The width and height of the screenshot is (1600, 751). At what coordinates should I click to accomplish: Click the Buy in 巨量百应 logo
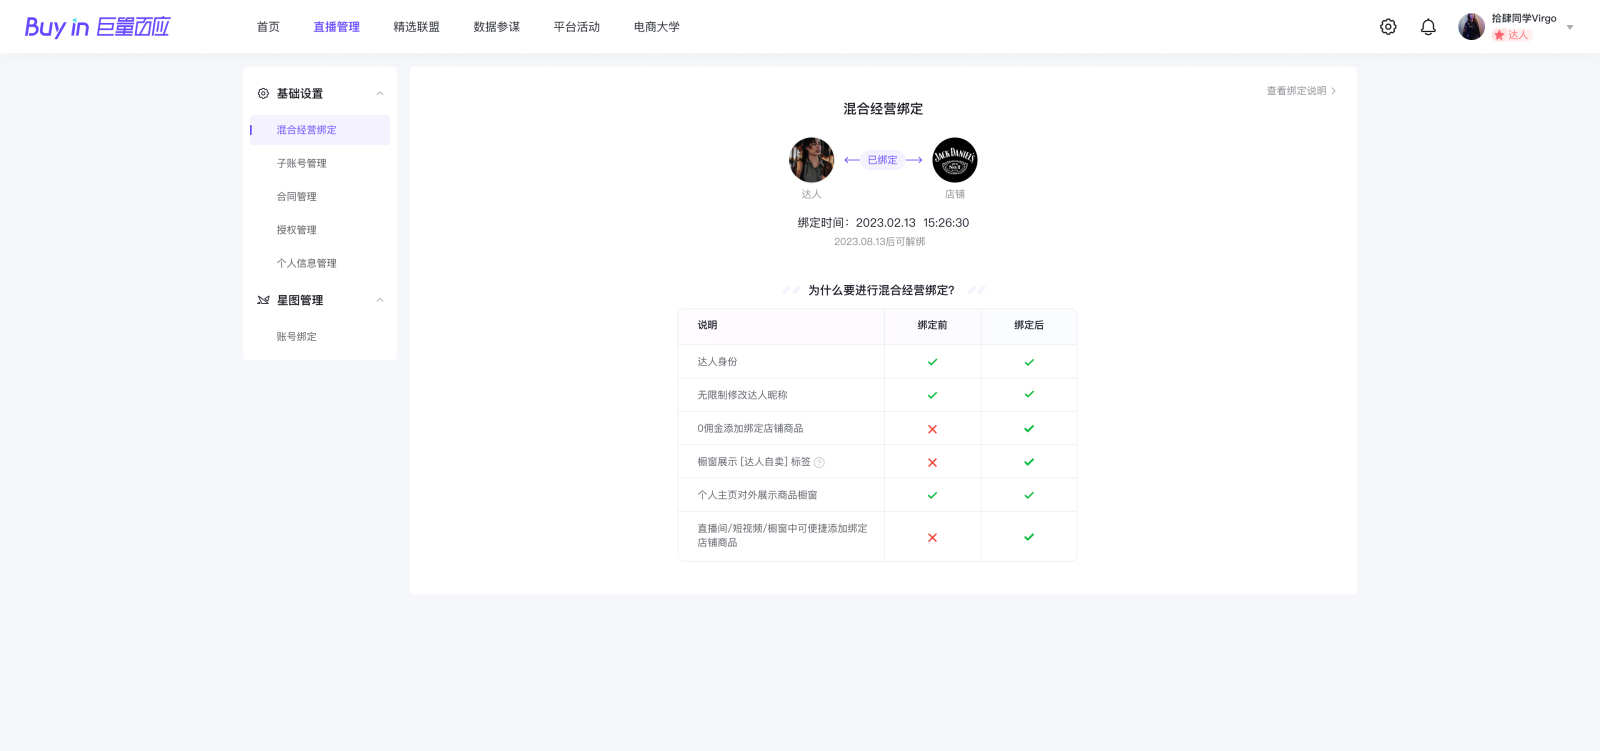[97, 27]
